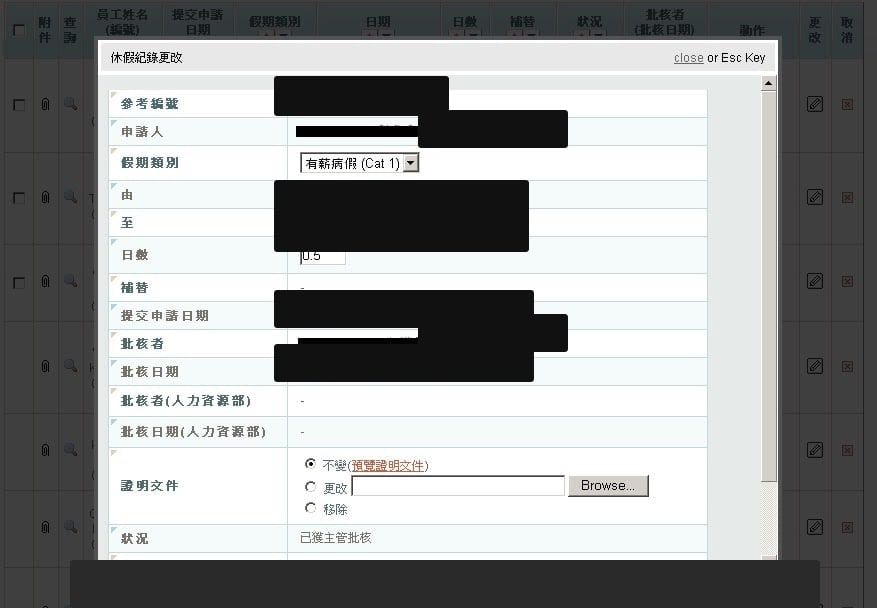877x608 pixels.
Task: Tick the checkbox of the first record row
Action: coord(18,105)
